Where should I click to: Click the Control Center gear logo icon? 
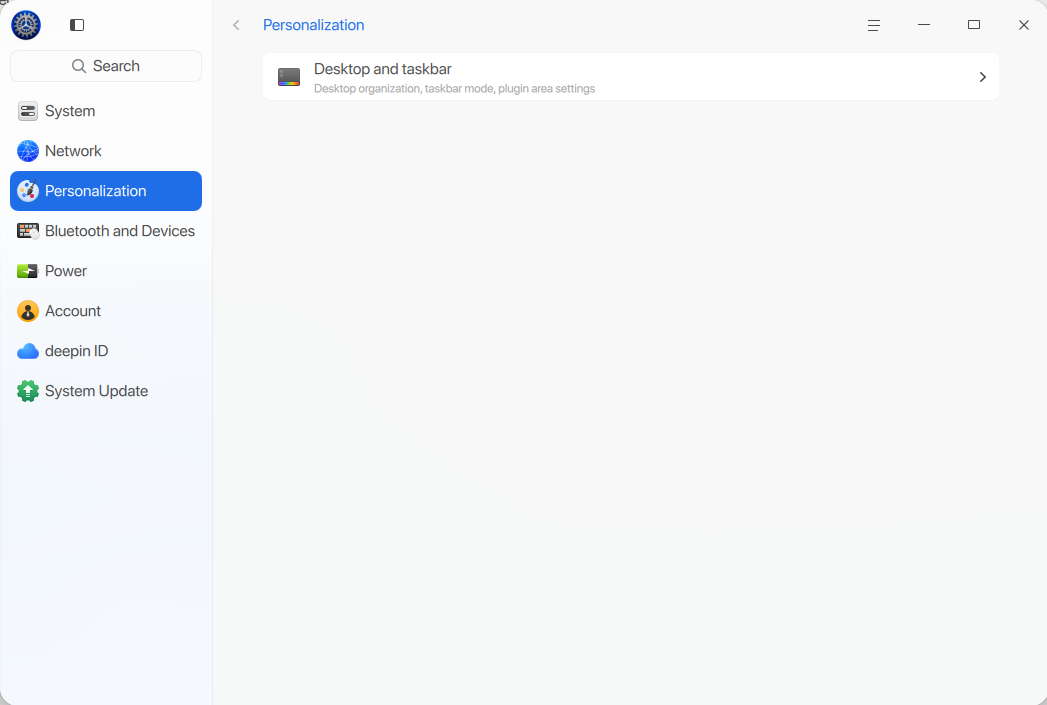coord(26,25)
